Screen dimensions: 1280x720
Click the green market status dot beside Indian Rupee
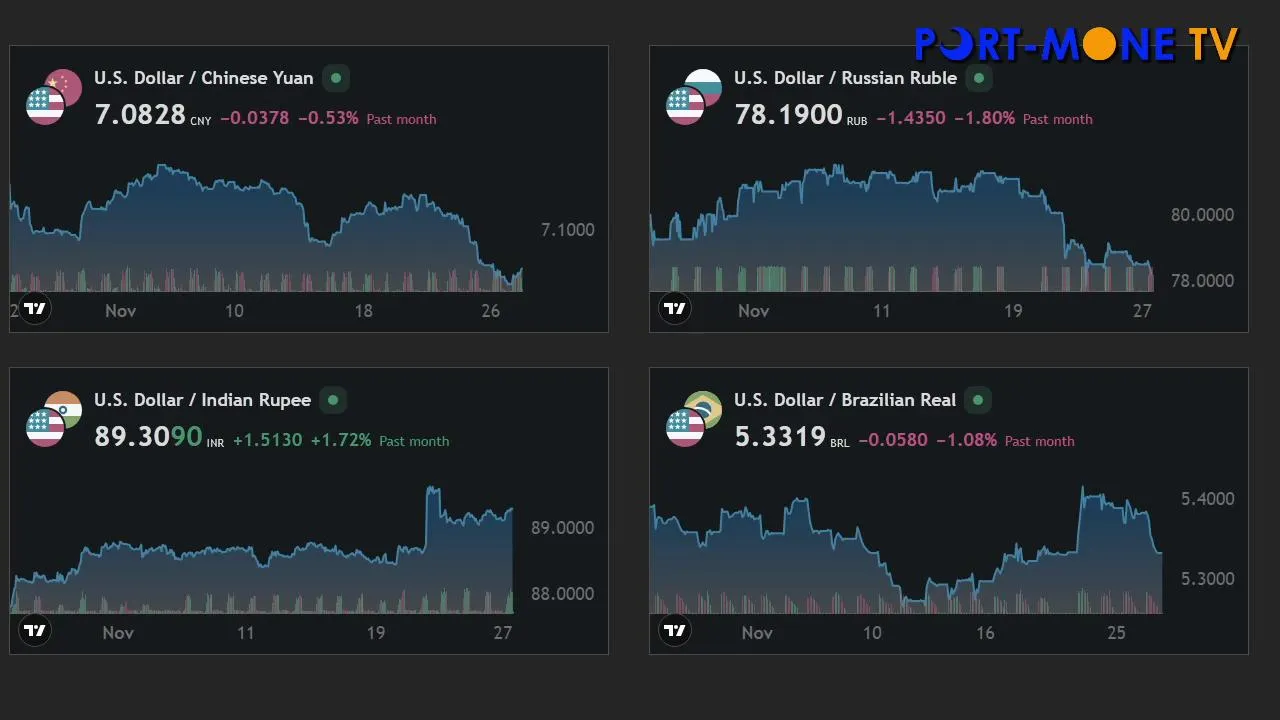pyautogui.click(x=334, y=400)
